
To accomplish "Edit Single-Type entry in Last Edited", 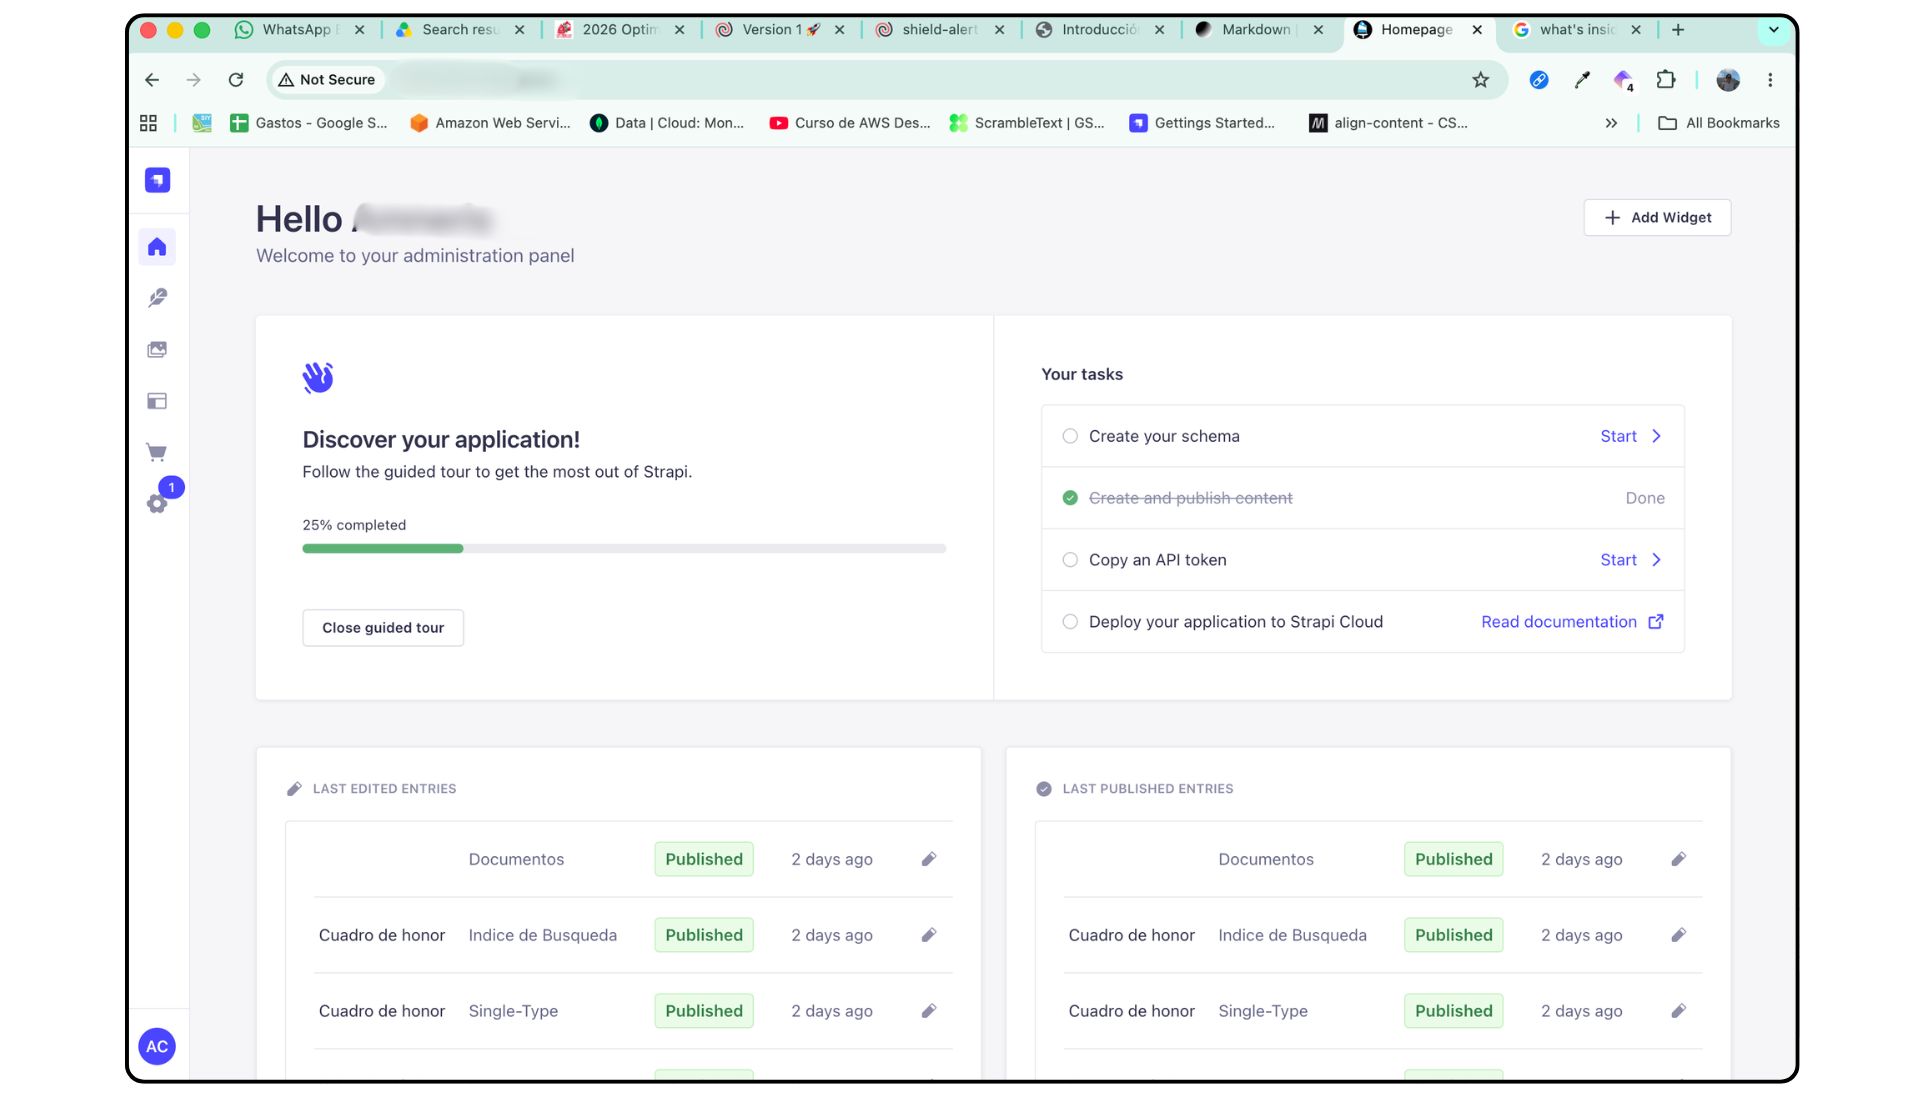I will [929, 1011].
